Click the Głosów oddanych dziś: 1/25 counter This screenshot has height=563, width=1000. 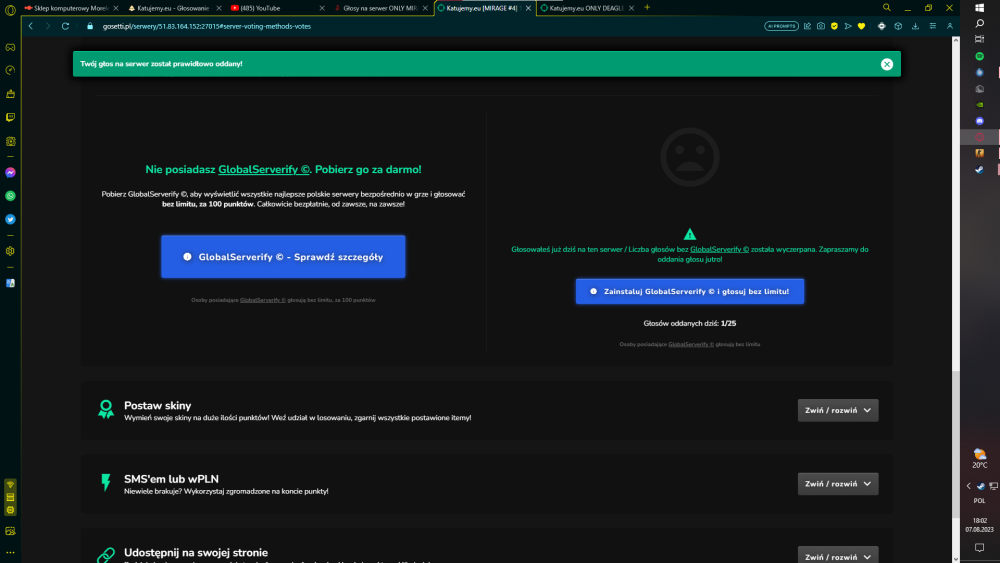pos(689,323)
